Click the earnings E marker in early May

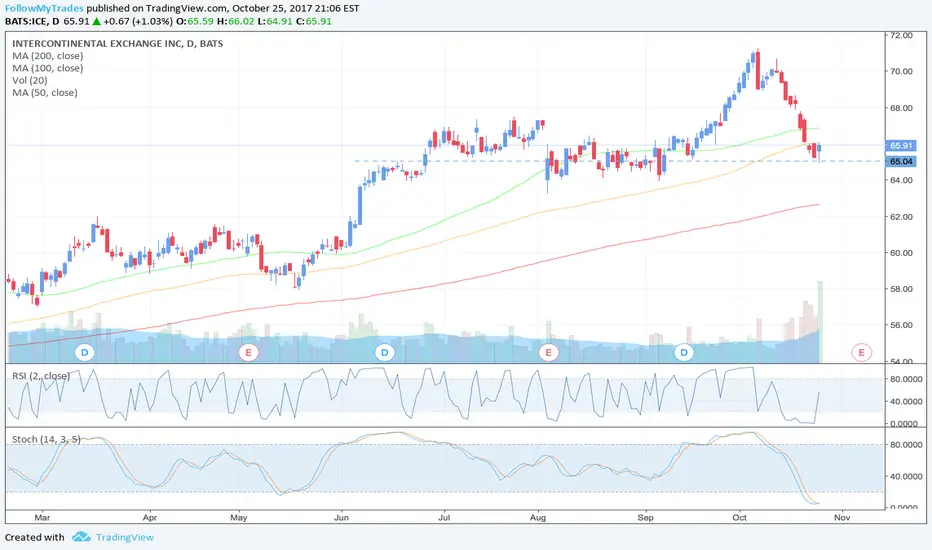pos(248,353)
